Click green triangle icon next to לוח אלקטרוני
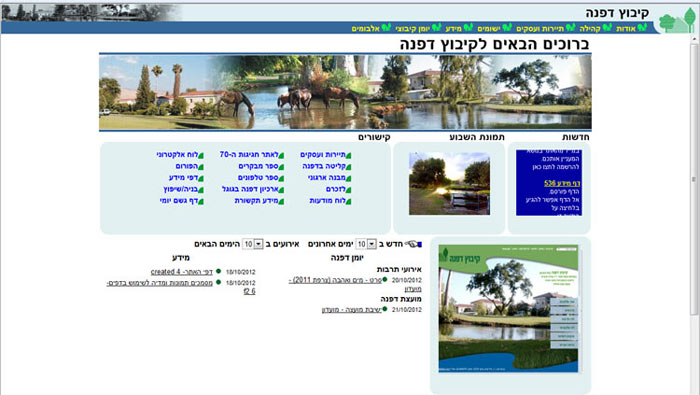Screen dimensions: 700x395 [201, 155]
